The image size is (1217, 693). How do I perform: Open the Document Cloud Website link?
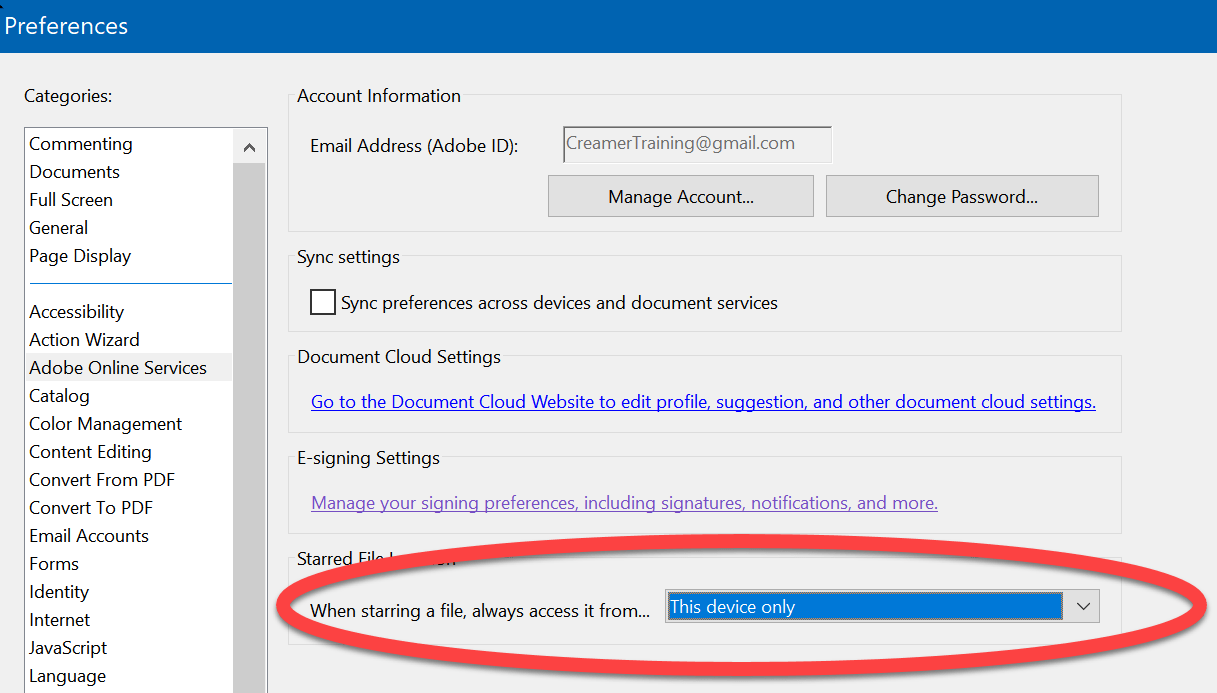[x=703, y=402]
